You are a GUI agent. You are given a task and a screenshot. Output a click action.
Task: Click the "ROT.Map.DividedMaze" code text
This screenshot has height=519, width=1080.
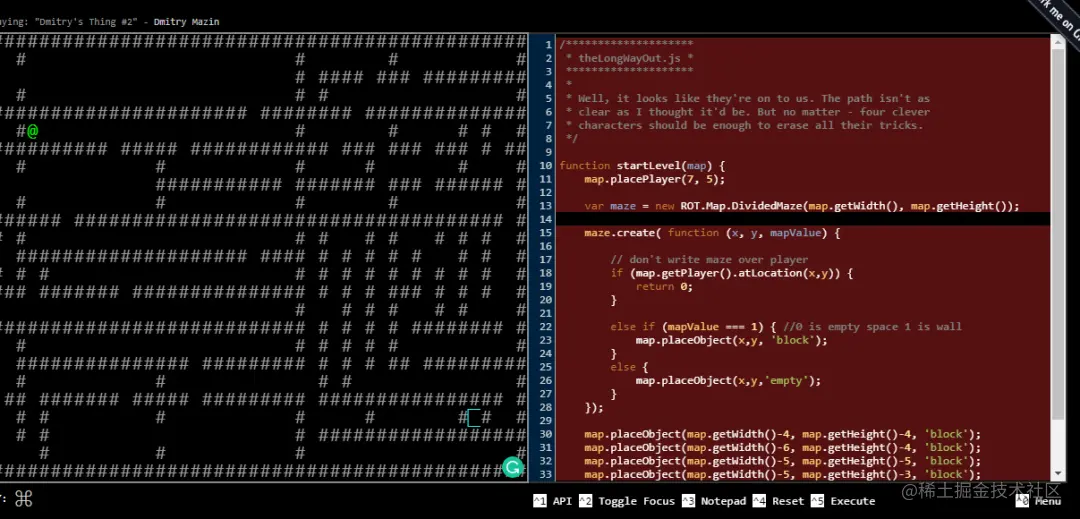click(x=740, y=206)
